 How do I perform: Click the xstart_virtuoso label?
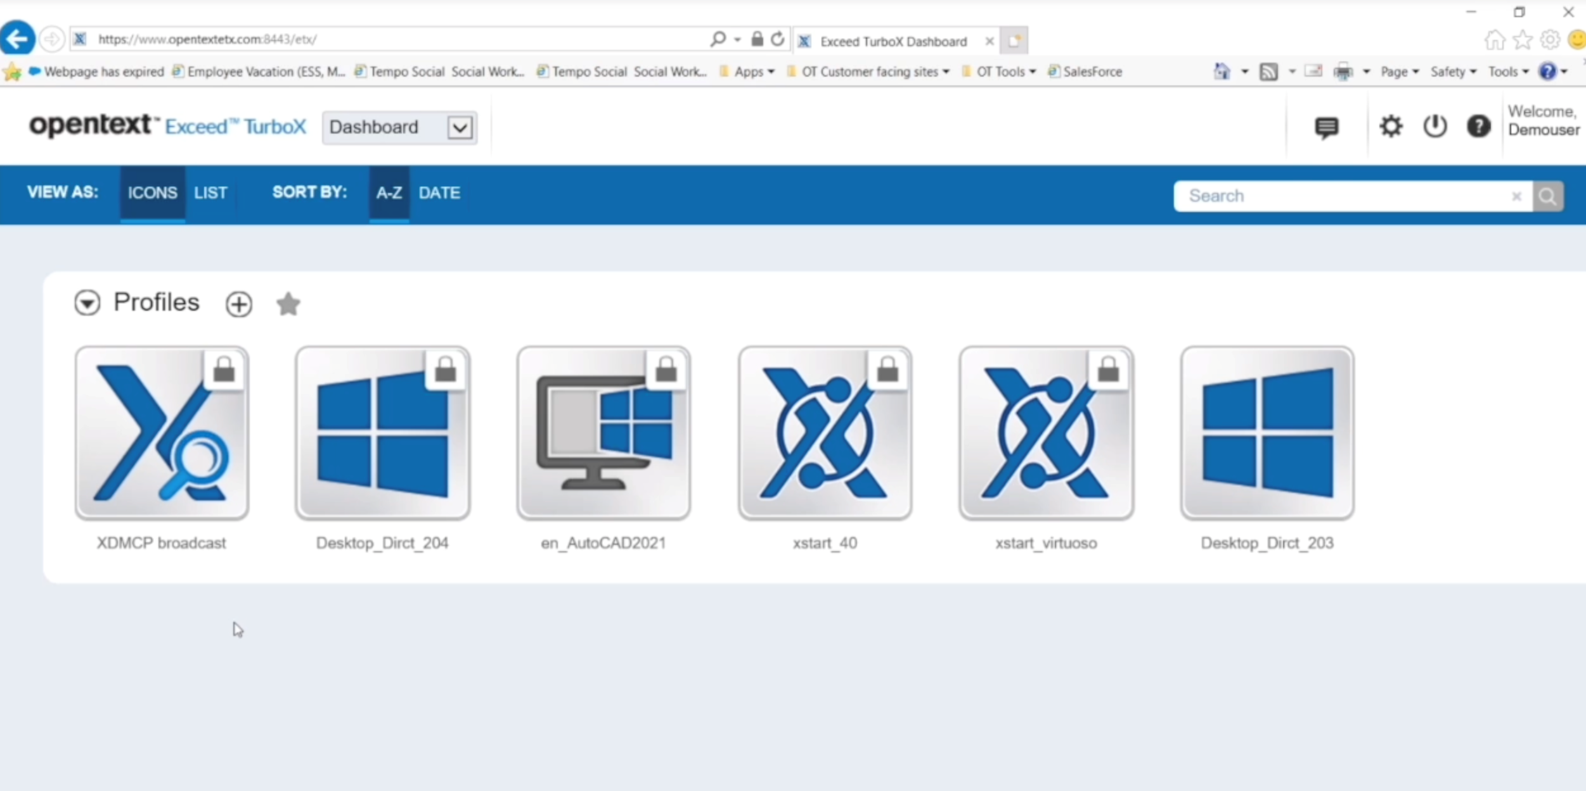click(x=1046, y=543)
